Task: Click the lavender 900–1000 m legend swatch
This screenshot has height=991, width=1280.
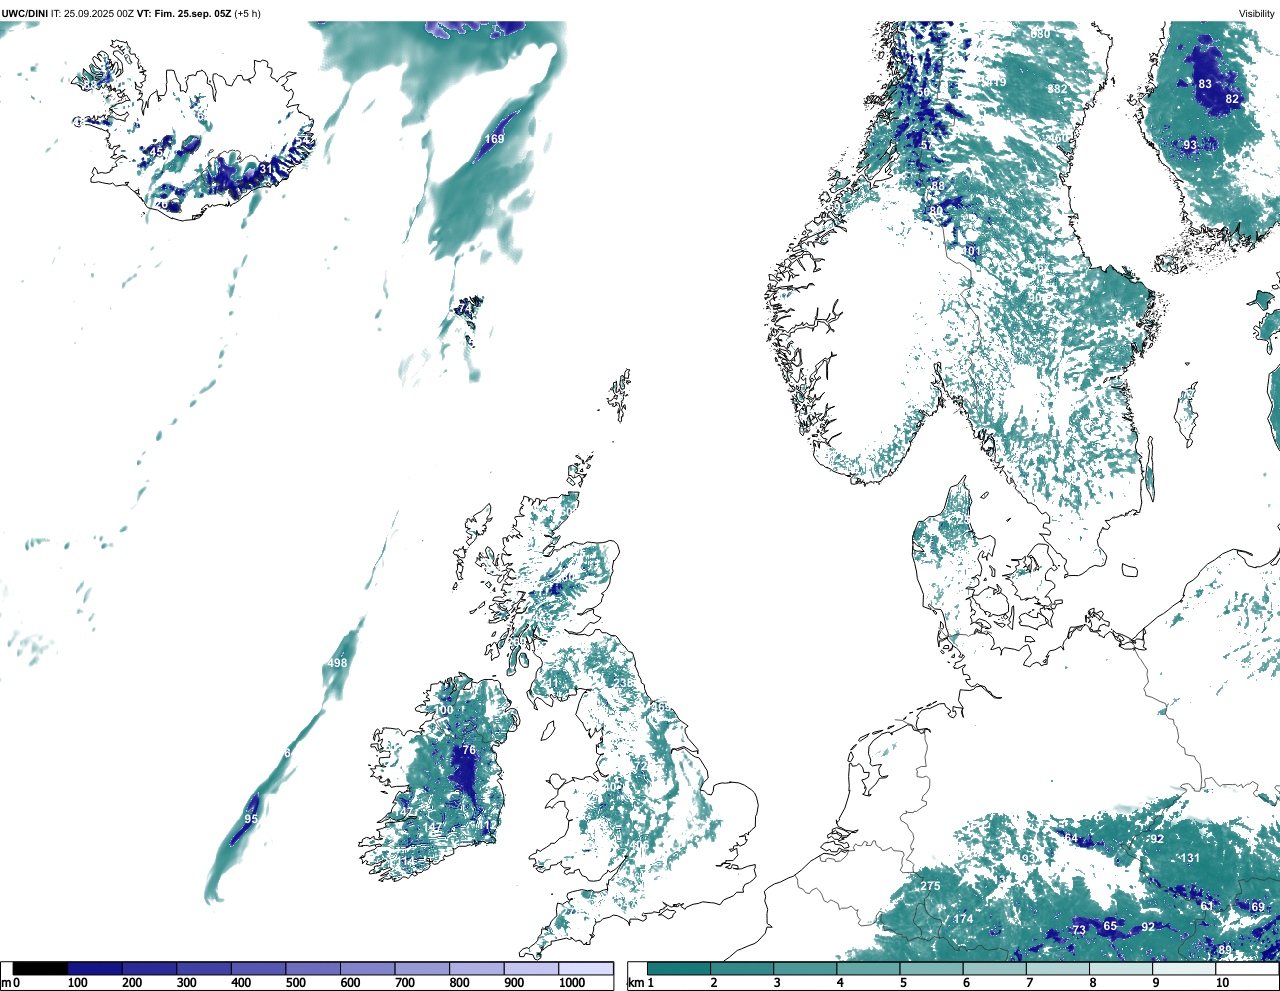Action: pyautogui.click(x=530, y=969)
